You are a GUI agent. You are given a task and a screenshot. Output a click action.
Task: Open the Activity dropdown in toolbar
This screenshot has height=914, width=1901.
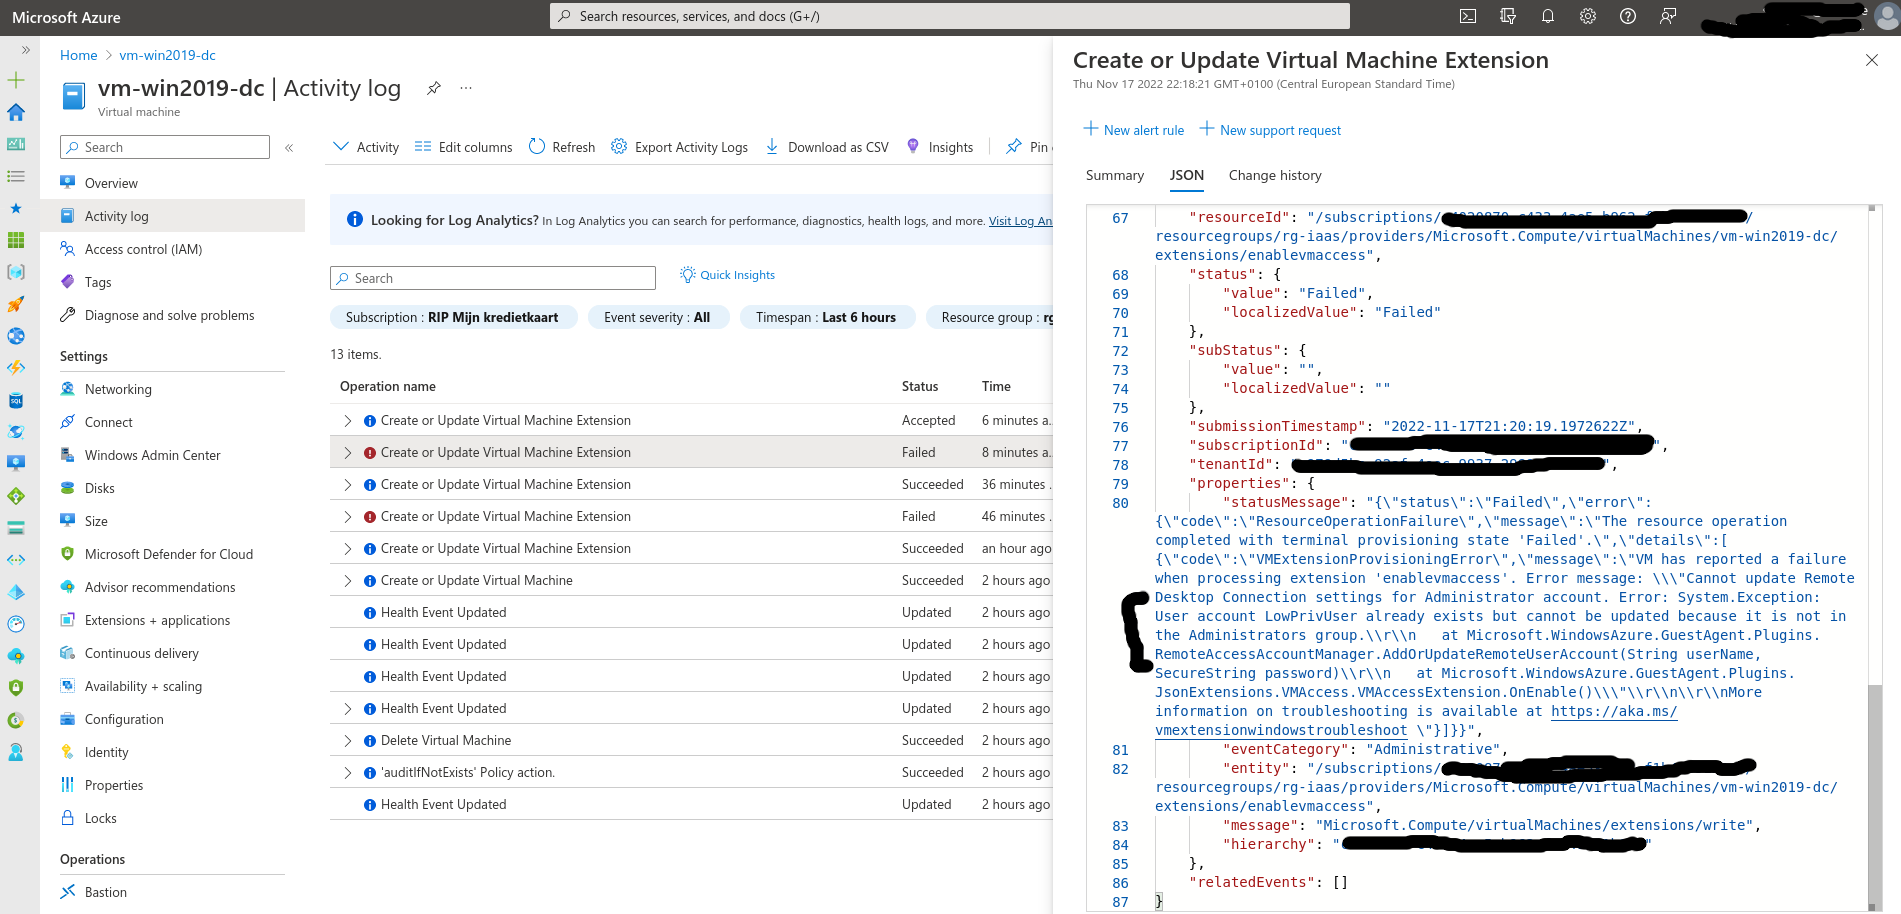365,147
